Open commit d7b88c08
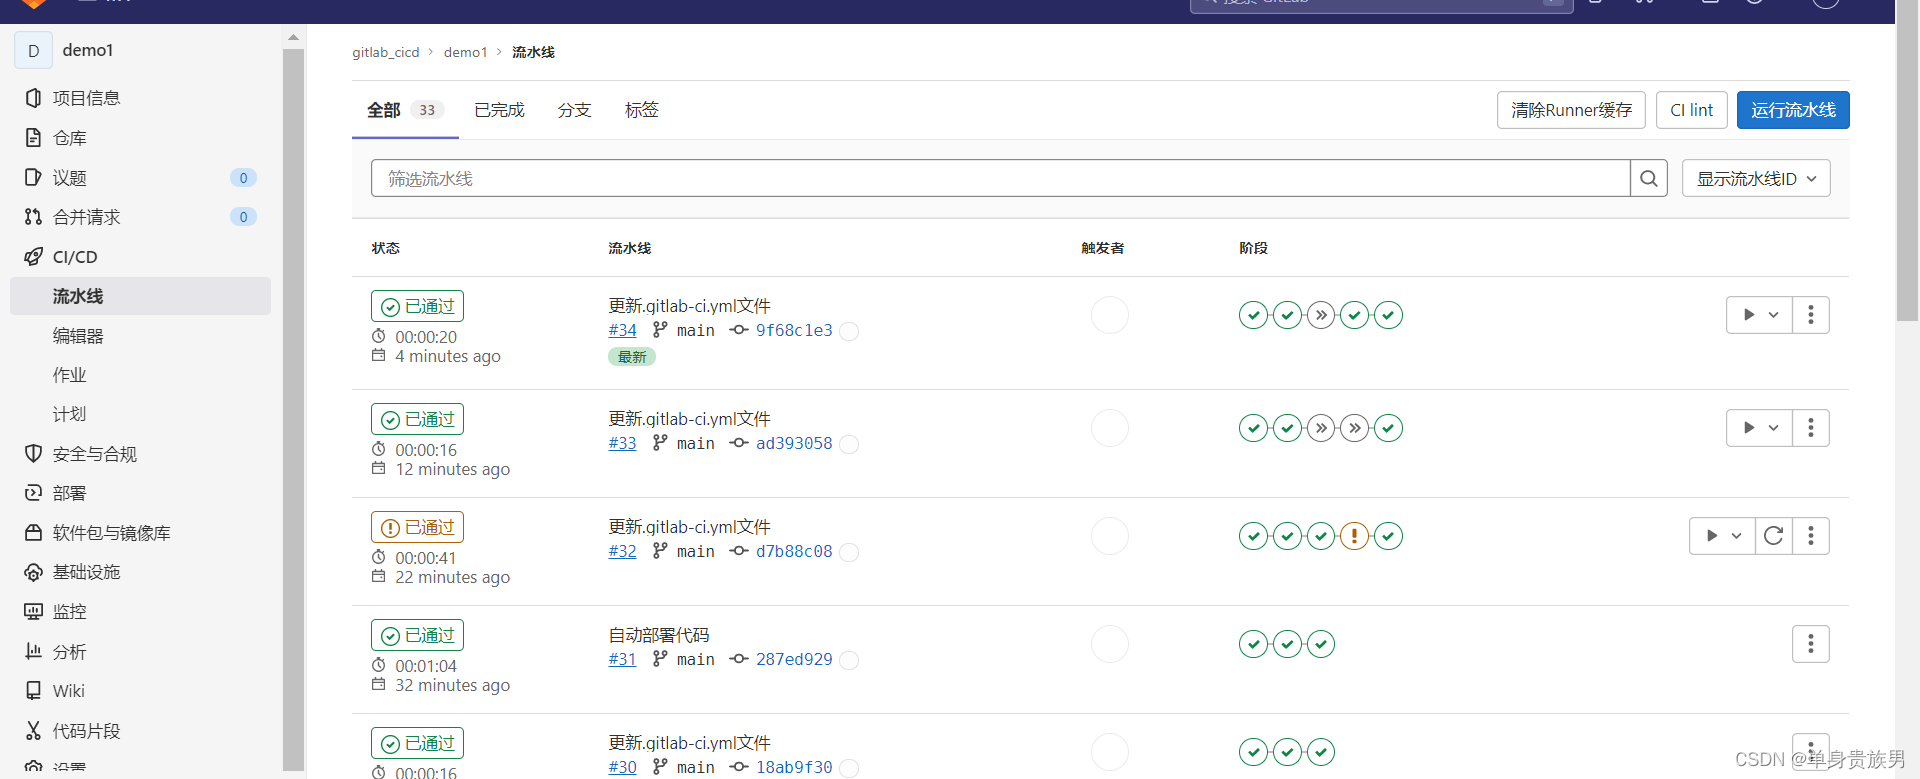Viewport: 1920px width, 779px height. point(794,551)
